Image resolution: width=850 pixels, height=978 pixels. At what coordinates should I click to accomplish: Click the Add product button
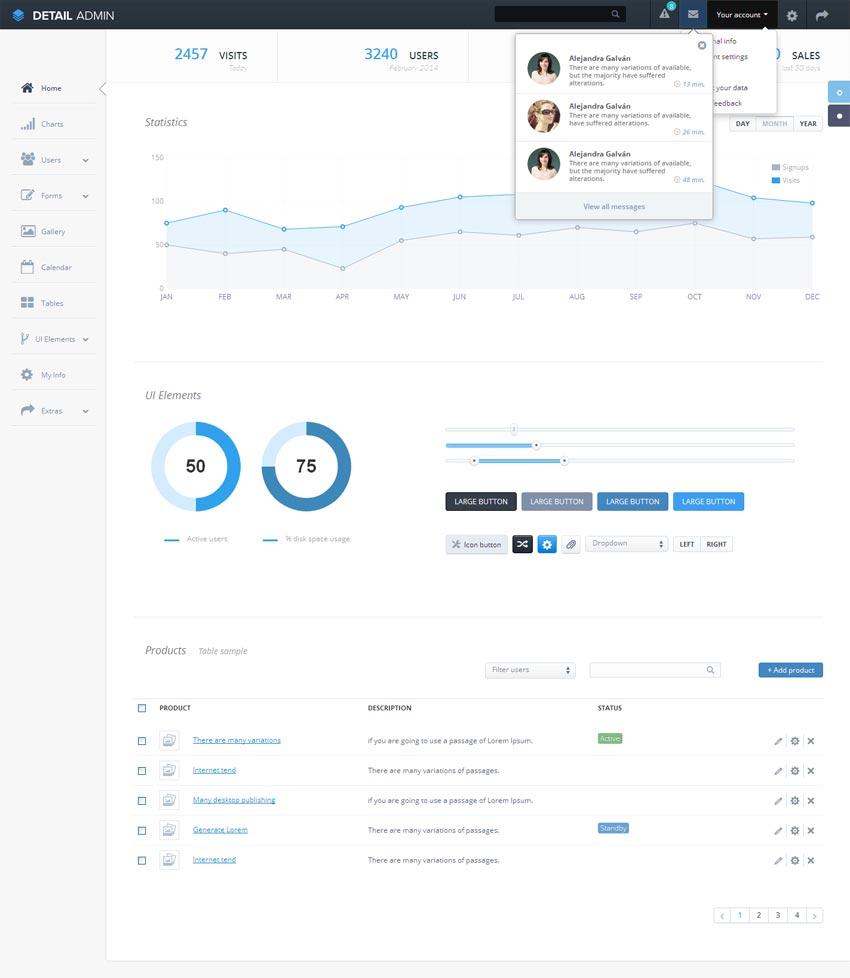pos(790,670)
